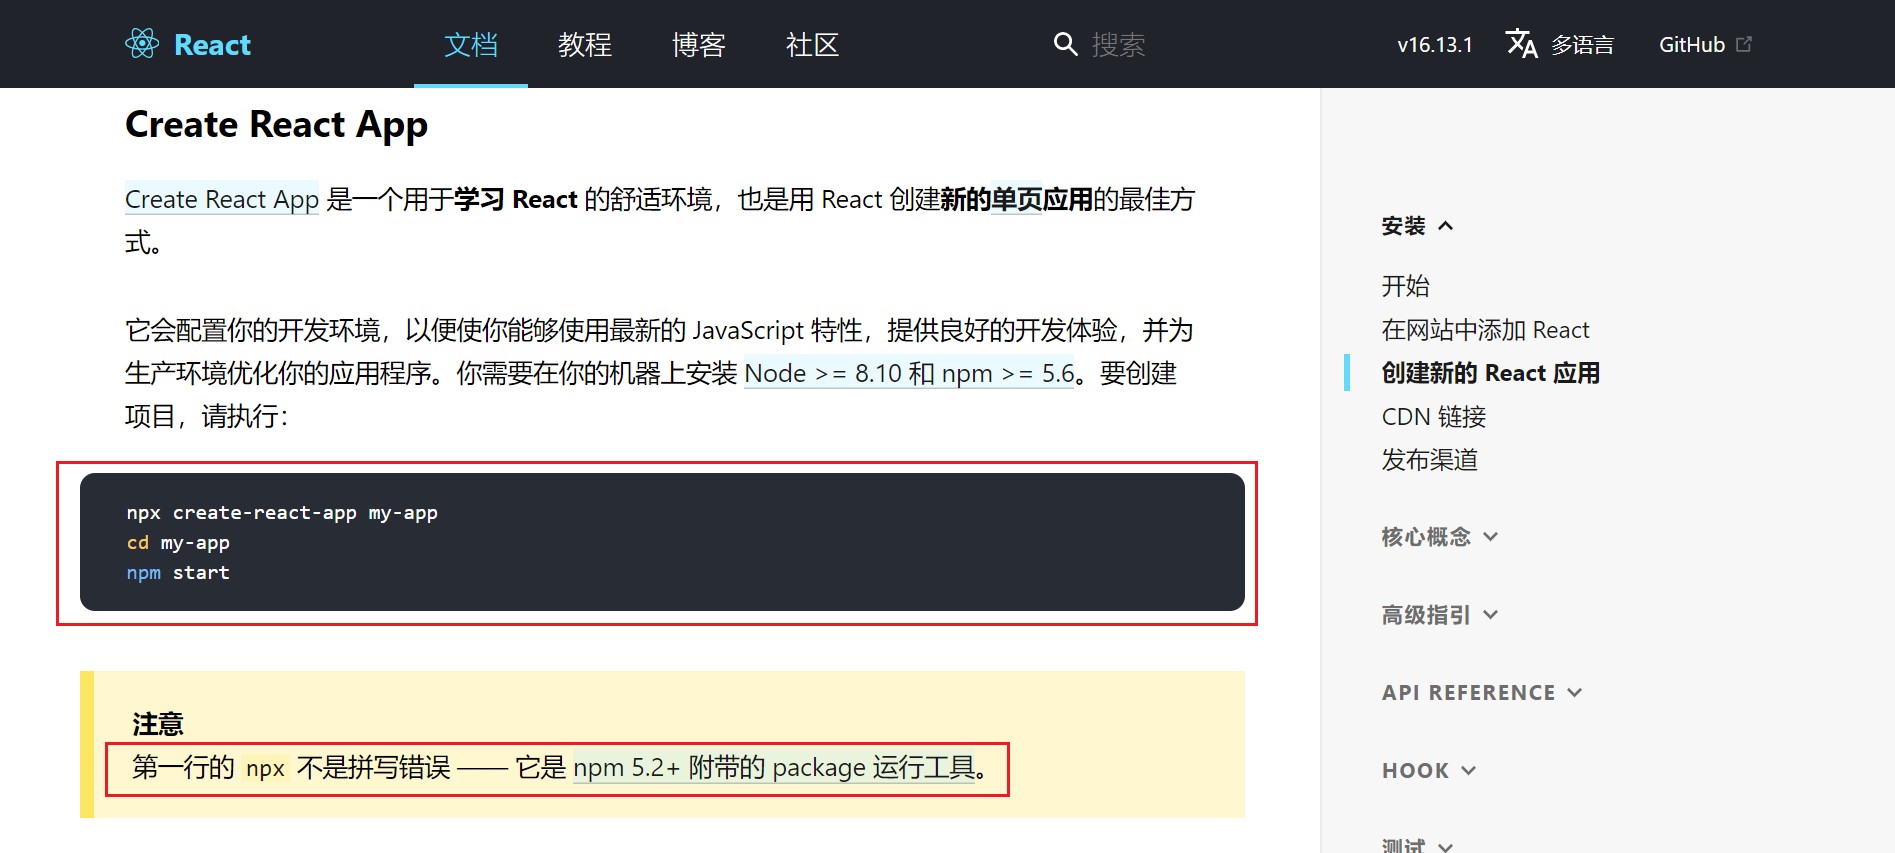This screenshot has height=853, width=1895.
Task: Click the v16.13.1 version link
Action: click(x=1434, y=45)
